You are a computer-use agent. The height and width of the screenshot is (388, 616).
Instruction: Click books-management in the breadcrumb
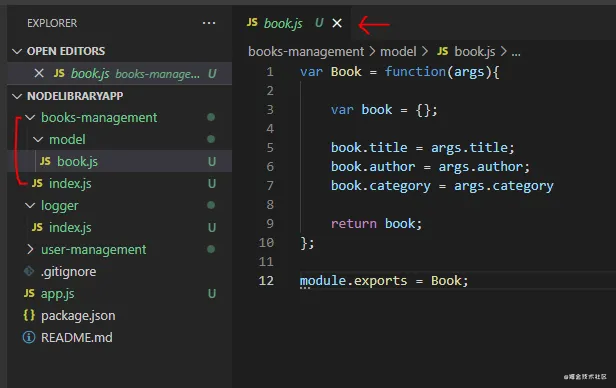pos(306,51)
